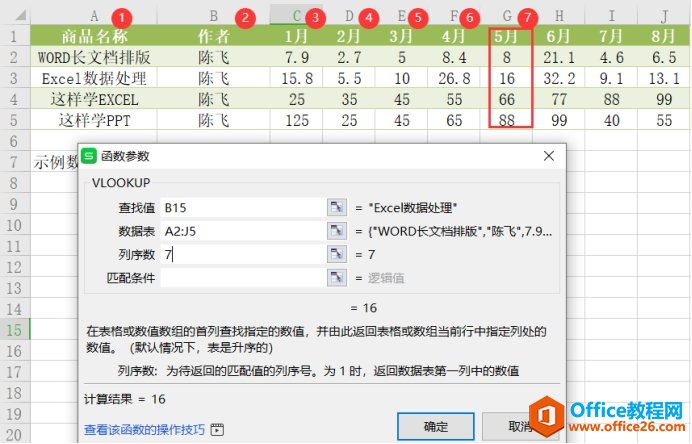This screenshot has height=444, width=692.
Task: Click cell 125 in 这样学PPT row
Action: click(296, 120)
